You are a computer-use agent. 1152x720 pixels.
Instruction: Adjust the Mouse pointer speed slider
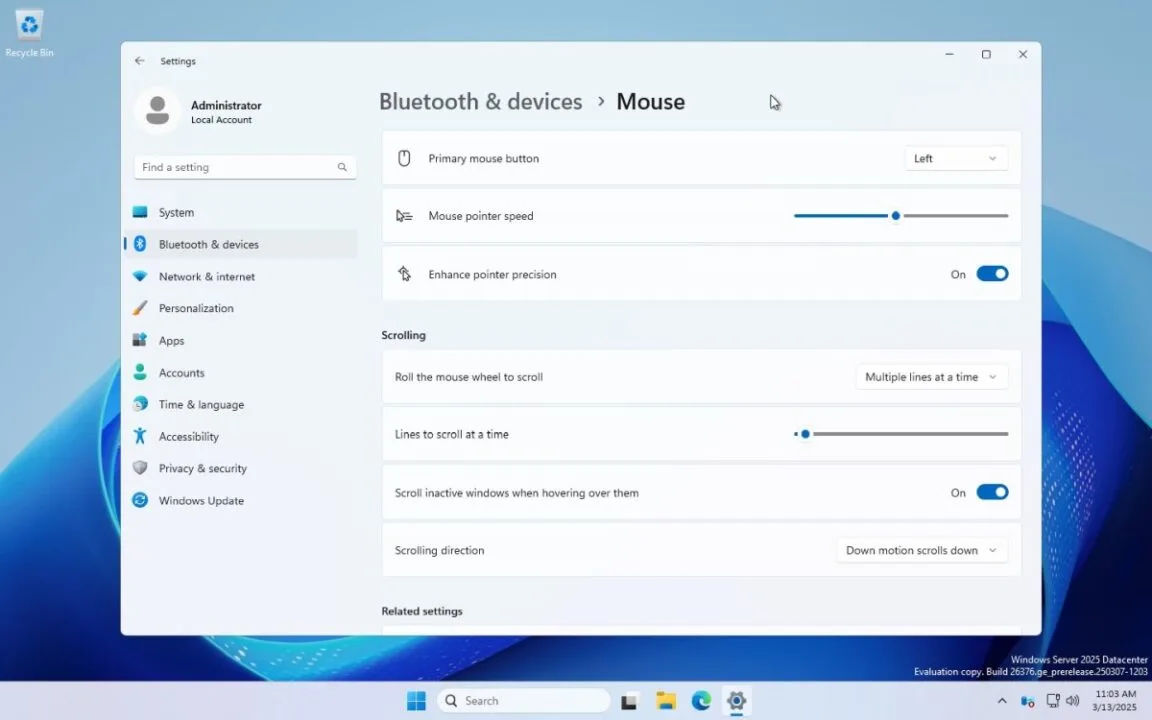point(895,215)
